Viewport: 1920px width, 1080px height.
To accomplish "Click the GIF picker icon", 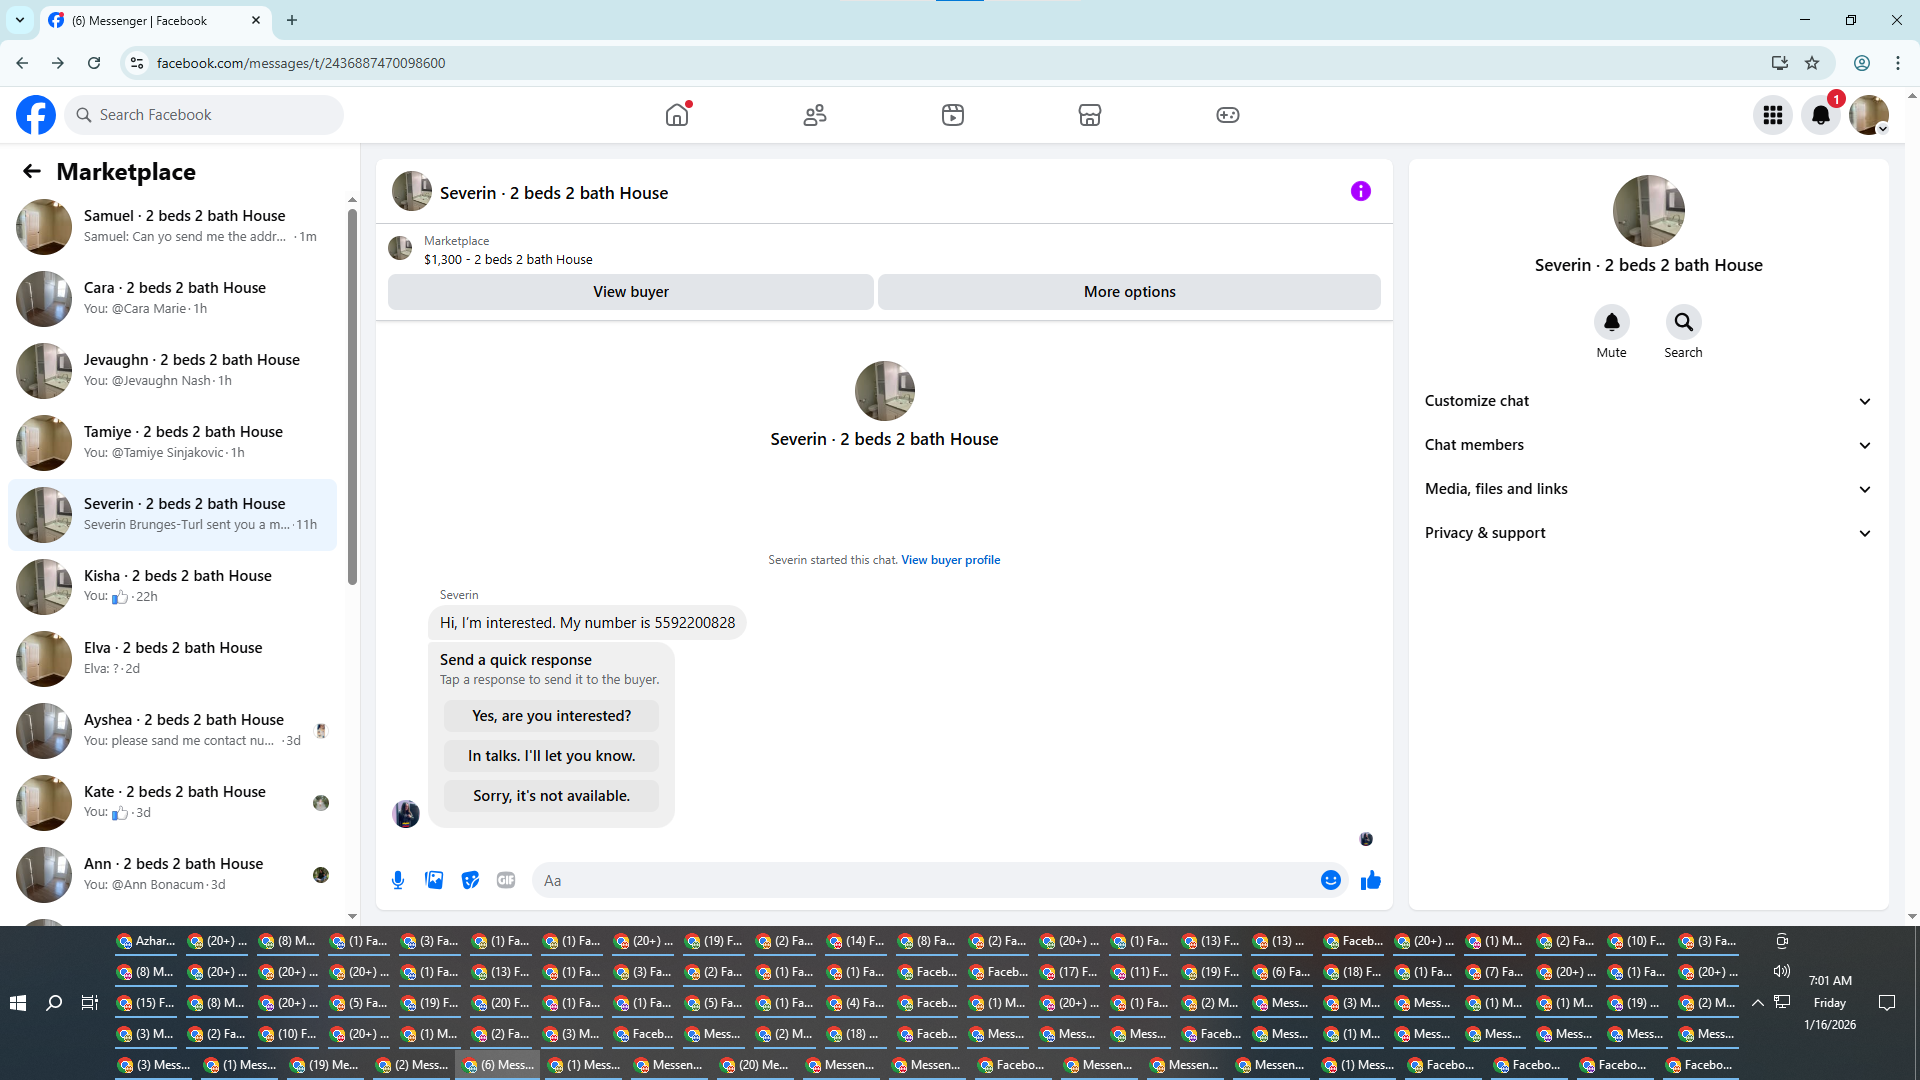I will coord(506,880).
